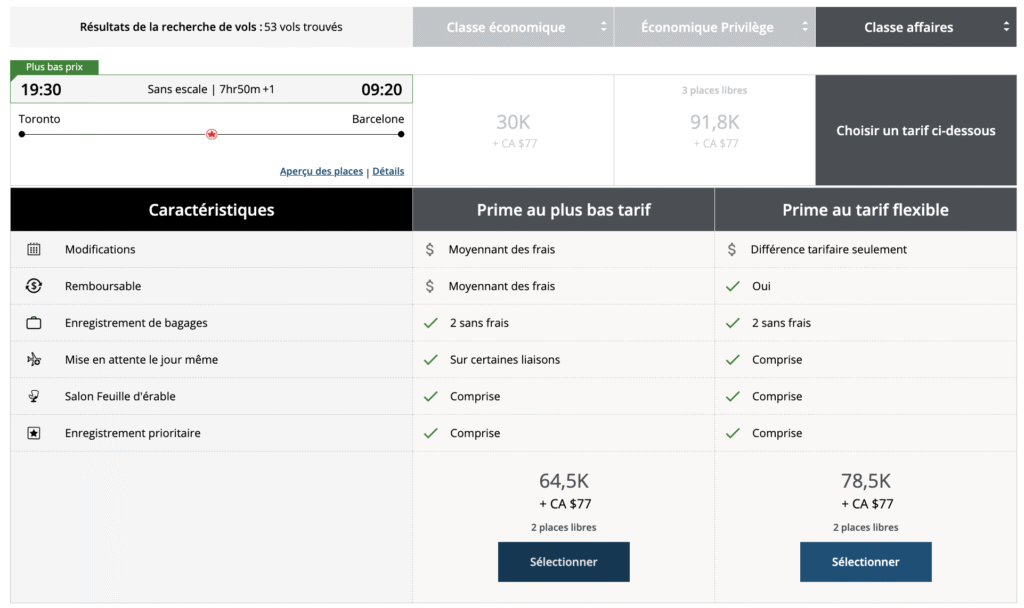The image size is (1024, 608).
Task: Open the Économique Privilège fare selector
Action: pos(714,26)
